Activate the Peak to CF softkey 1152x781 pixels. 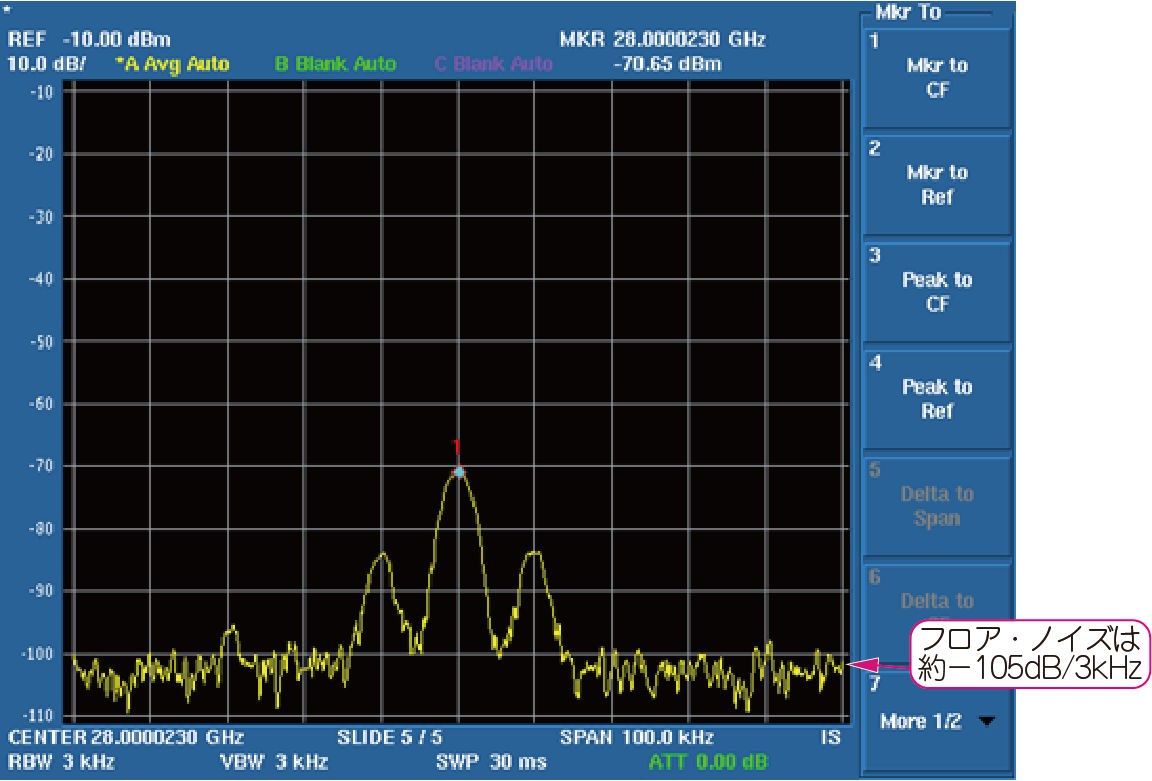936,292
